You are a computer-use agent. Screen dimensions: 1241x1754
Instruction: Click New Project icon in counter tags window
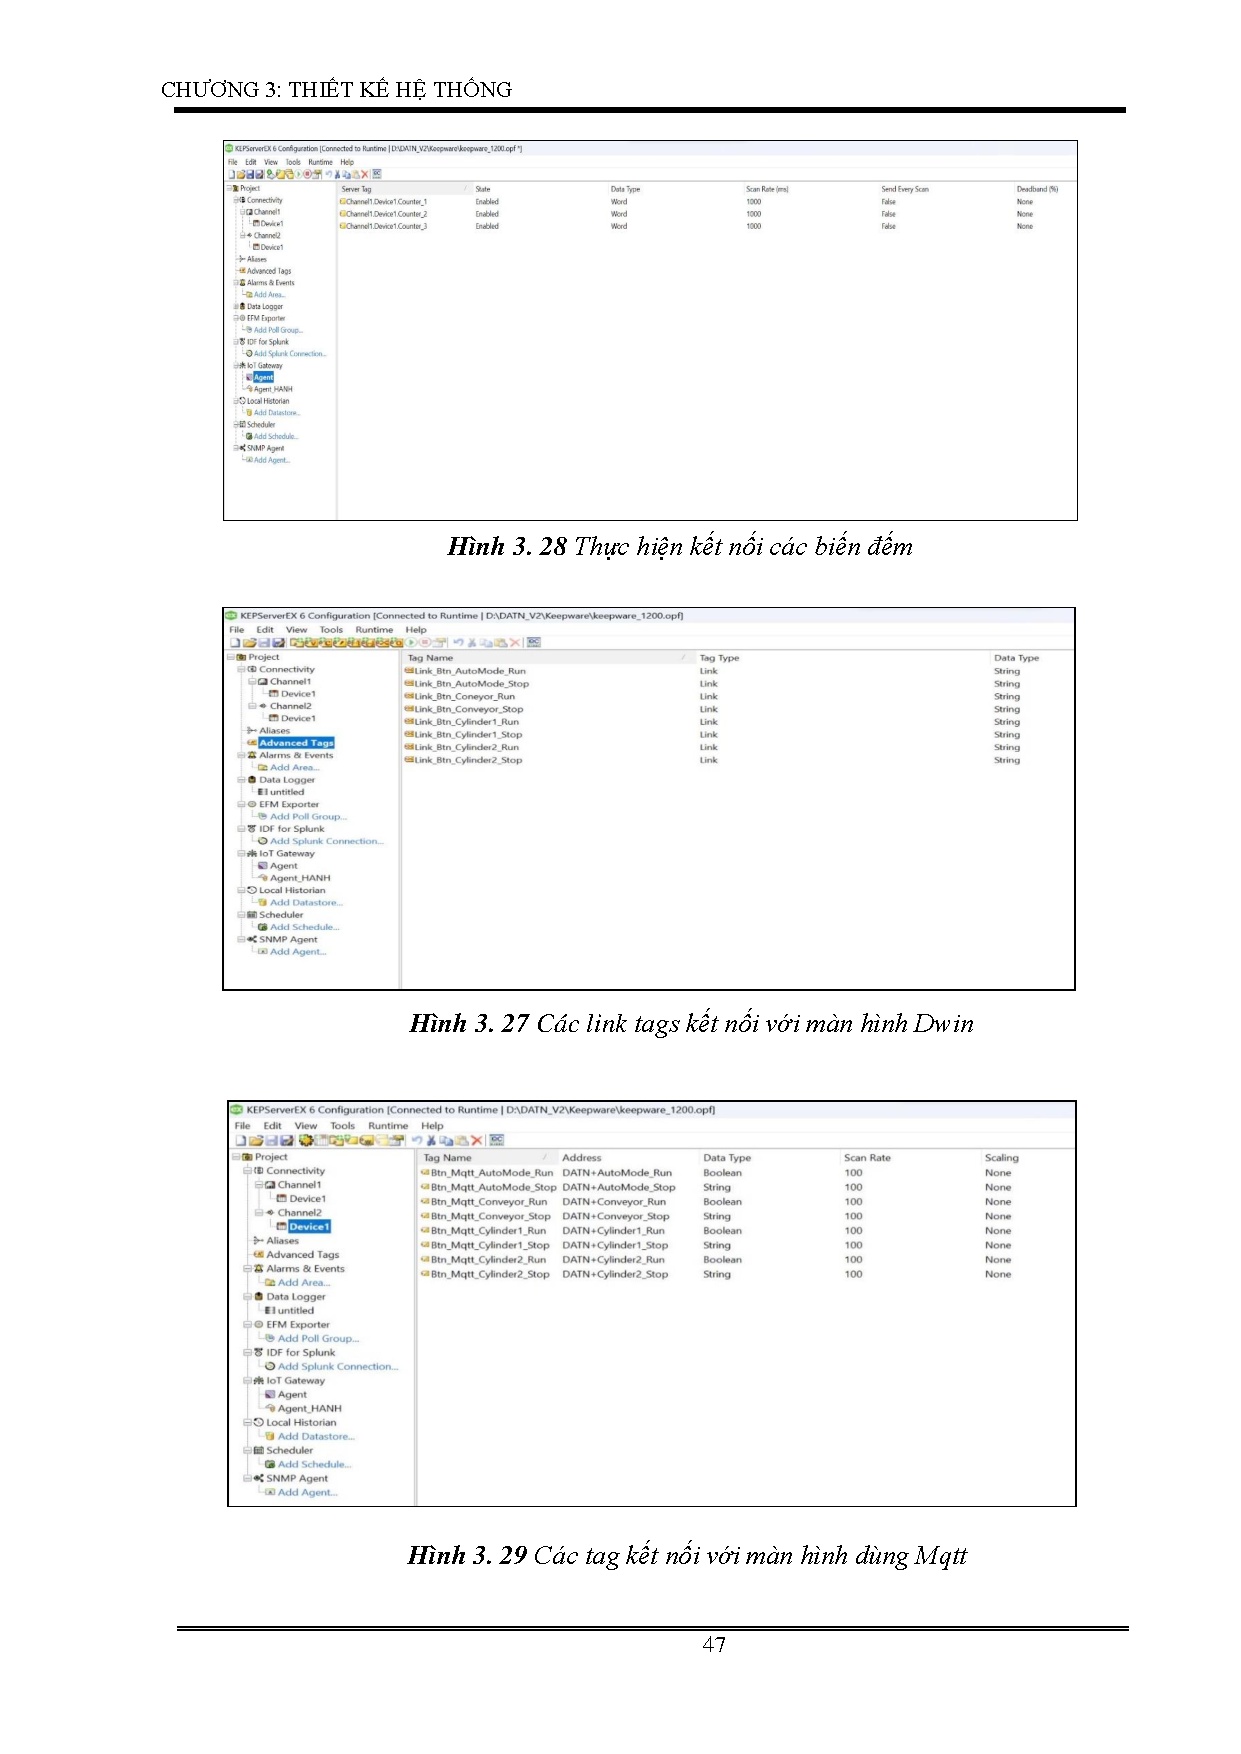pos(231,174)
